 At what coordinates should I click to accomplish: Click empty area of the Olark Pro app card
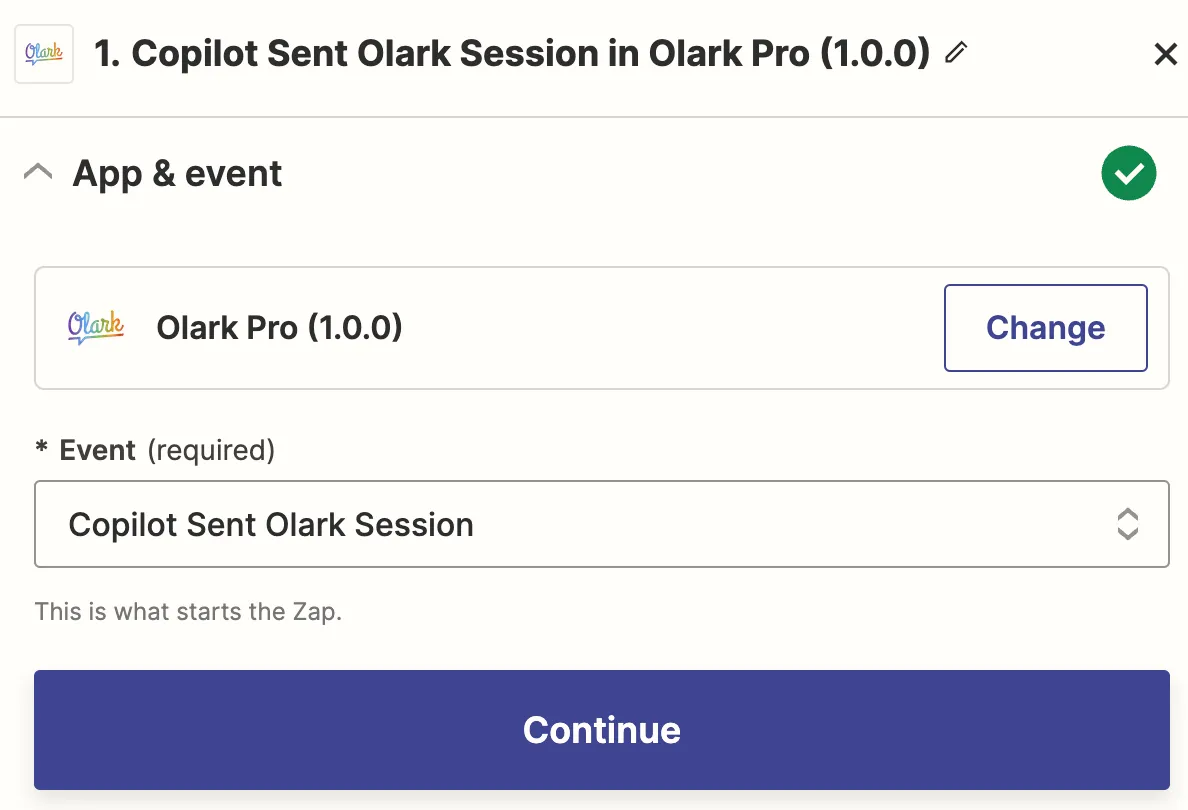click(x=673, y=328)
